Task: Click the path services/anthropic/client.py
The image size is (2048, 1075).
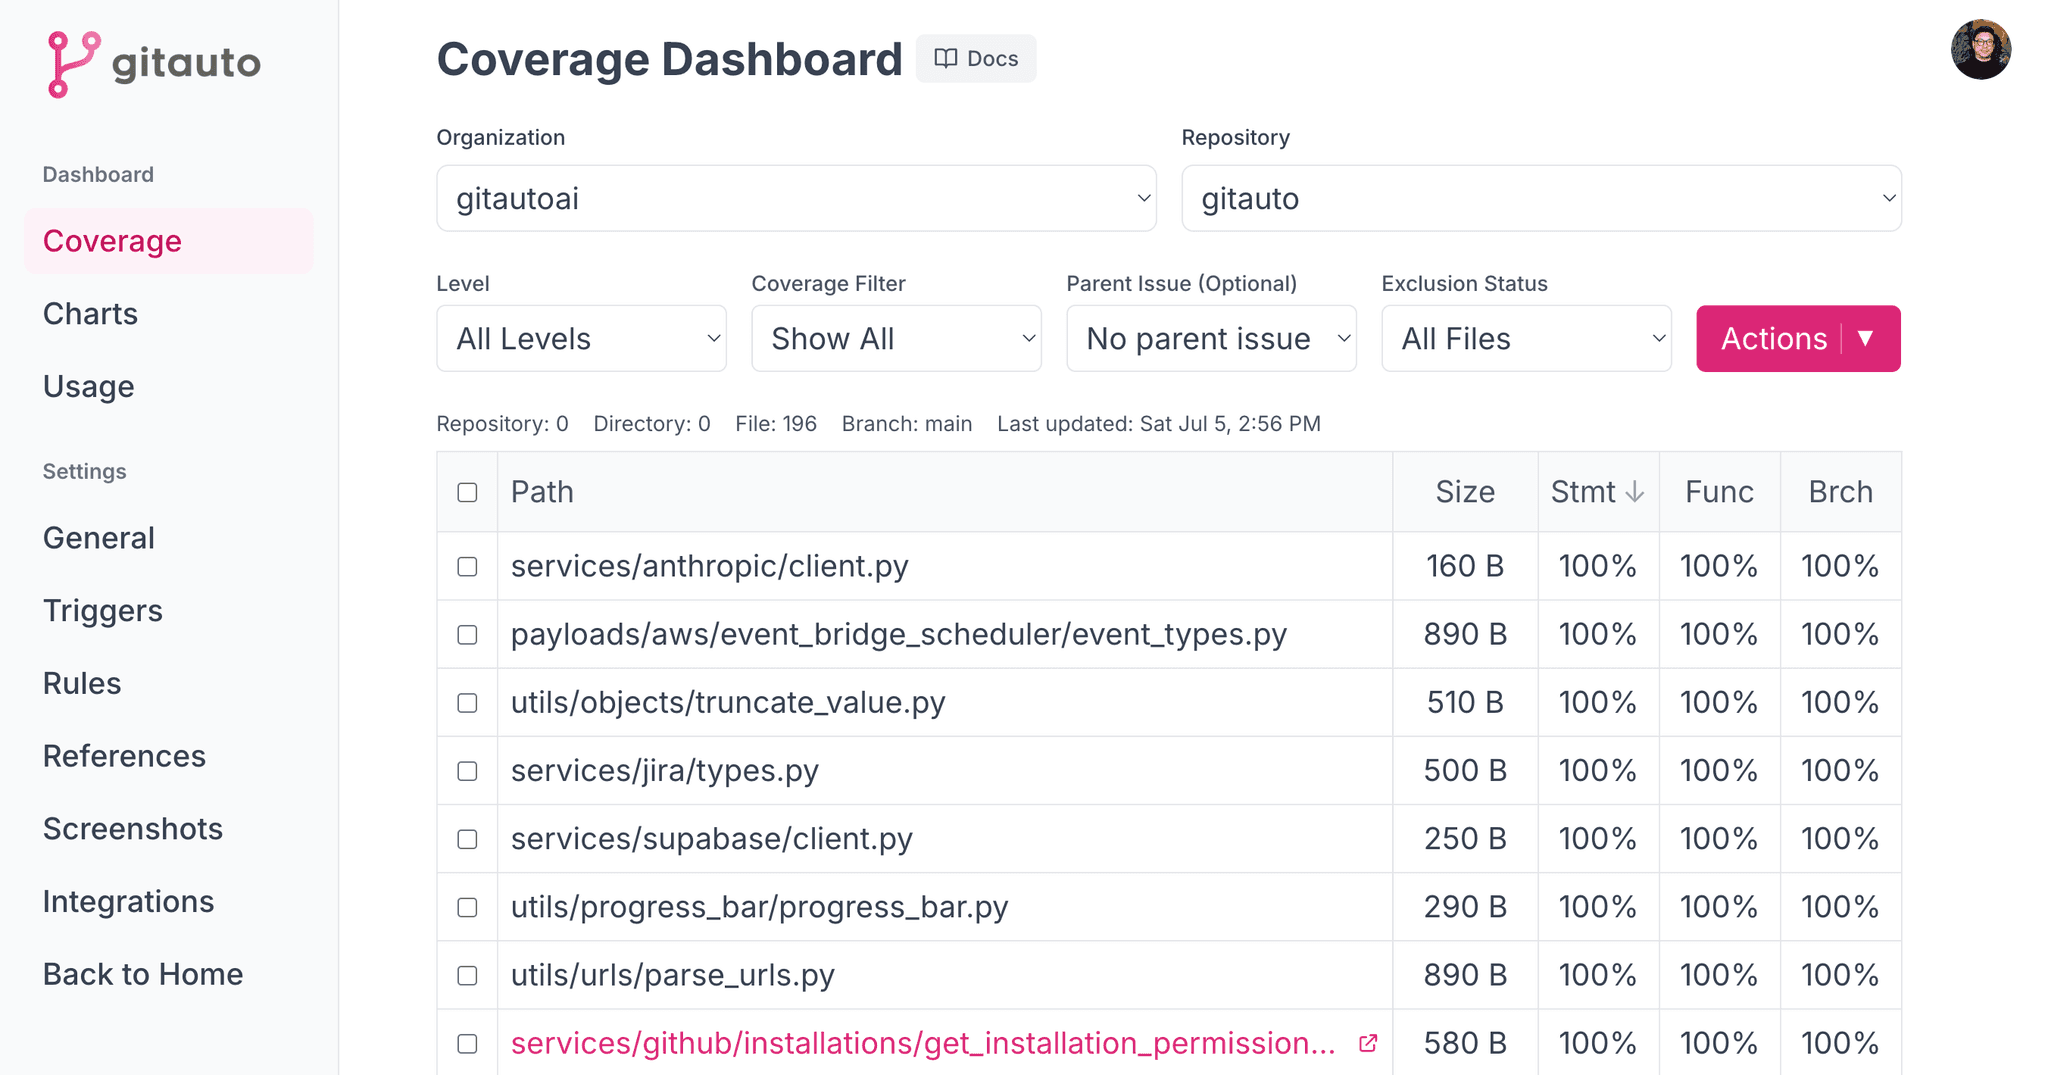Action: [x=710, y=566]
